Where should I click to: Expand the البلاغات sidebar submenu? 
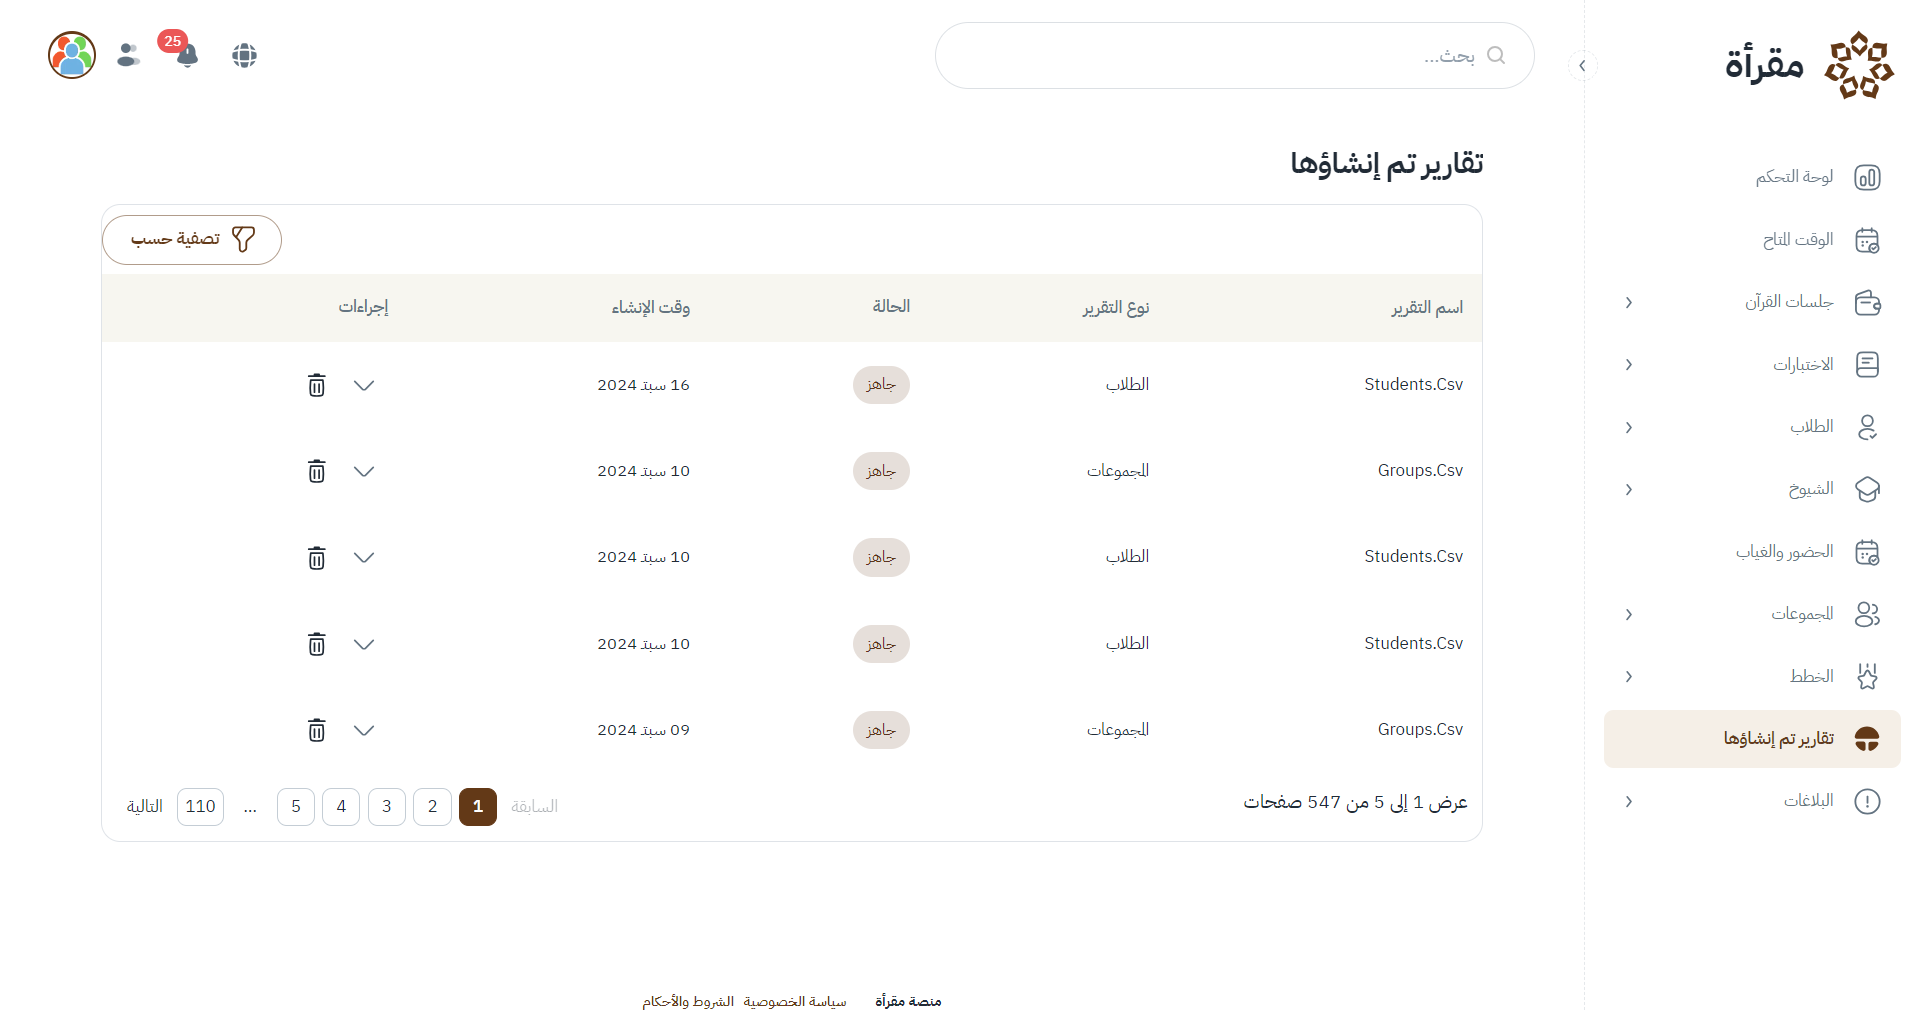click(x=1629, y=801)
